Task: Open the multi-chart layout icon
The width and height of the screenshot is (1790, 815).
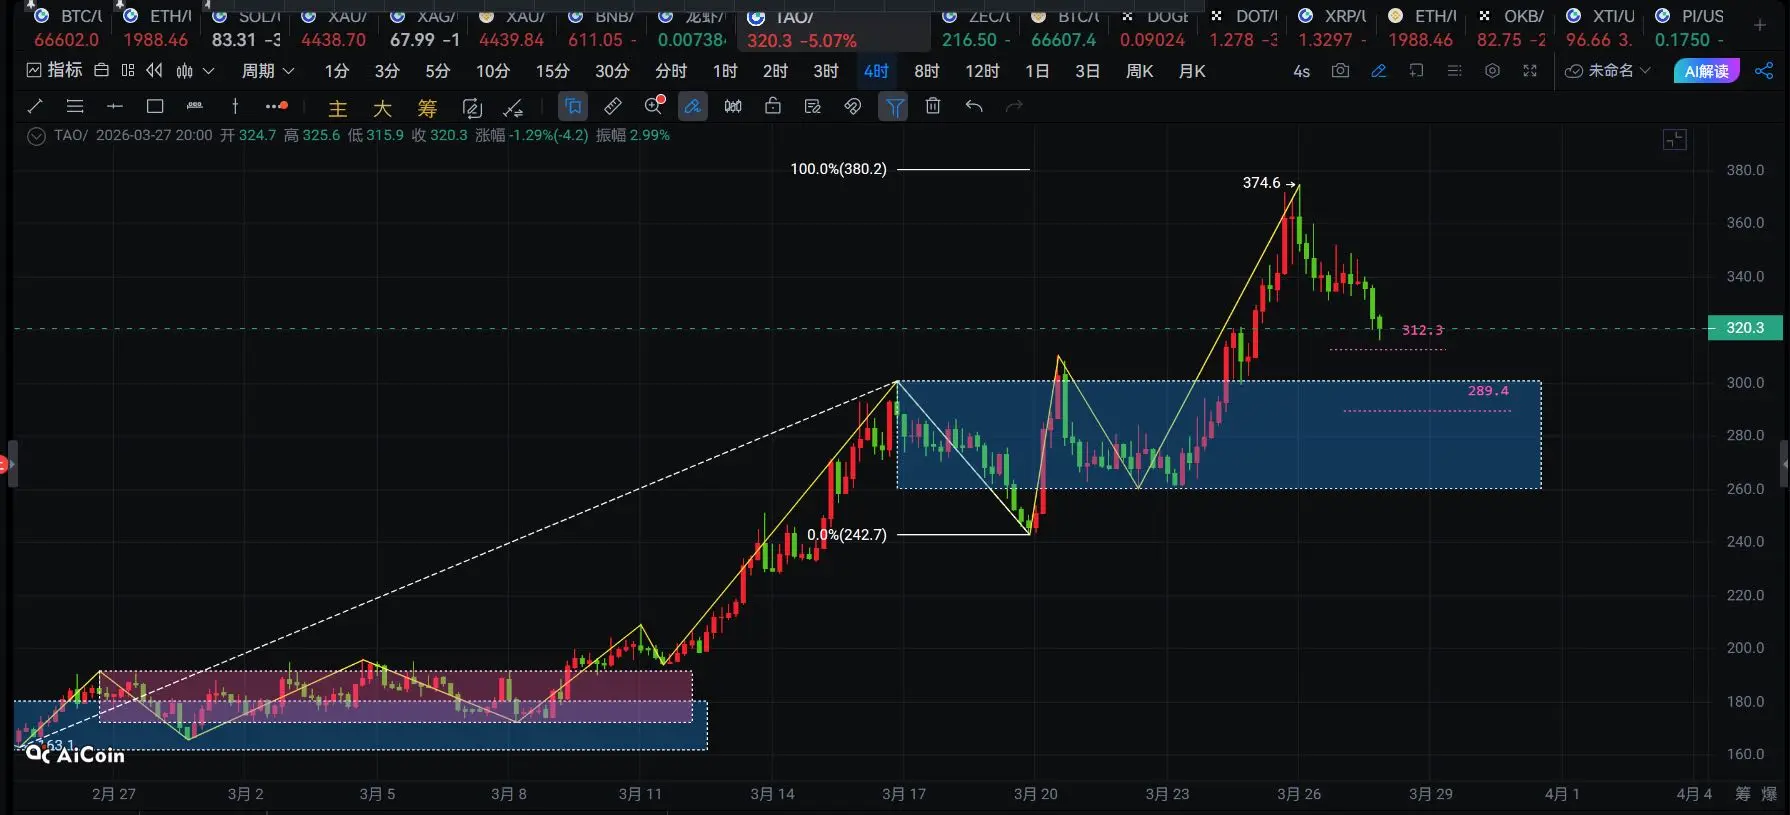Action: point(128,70)
